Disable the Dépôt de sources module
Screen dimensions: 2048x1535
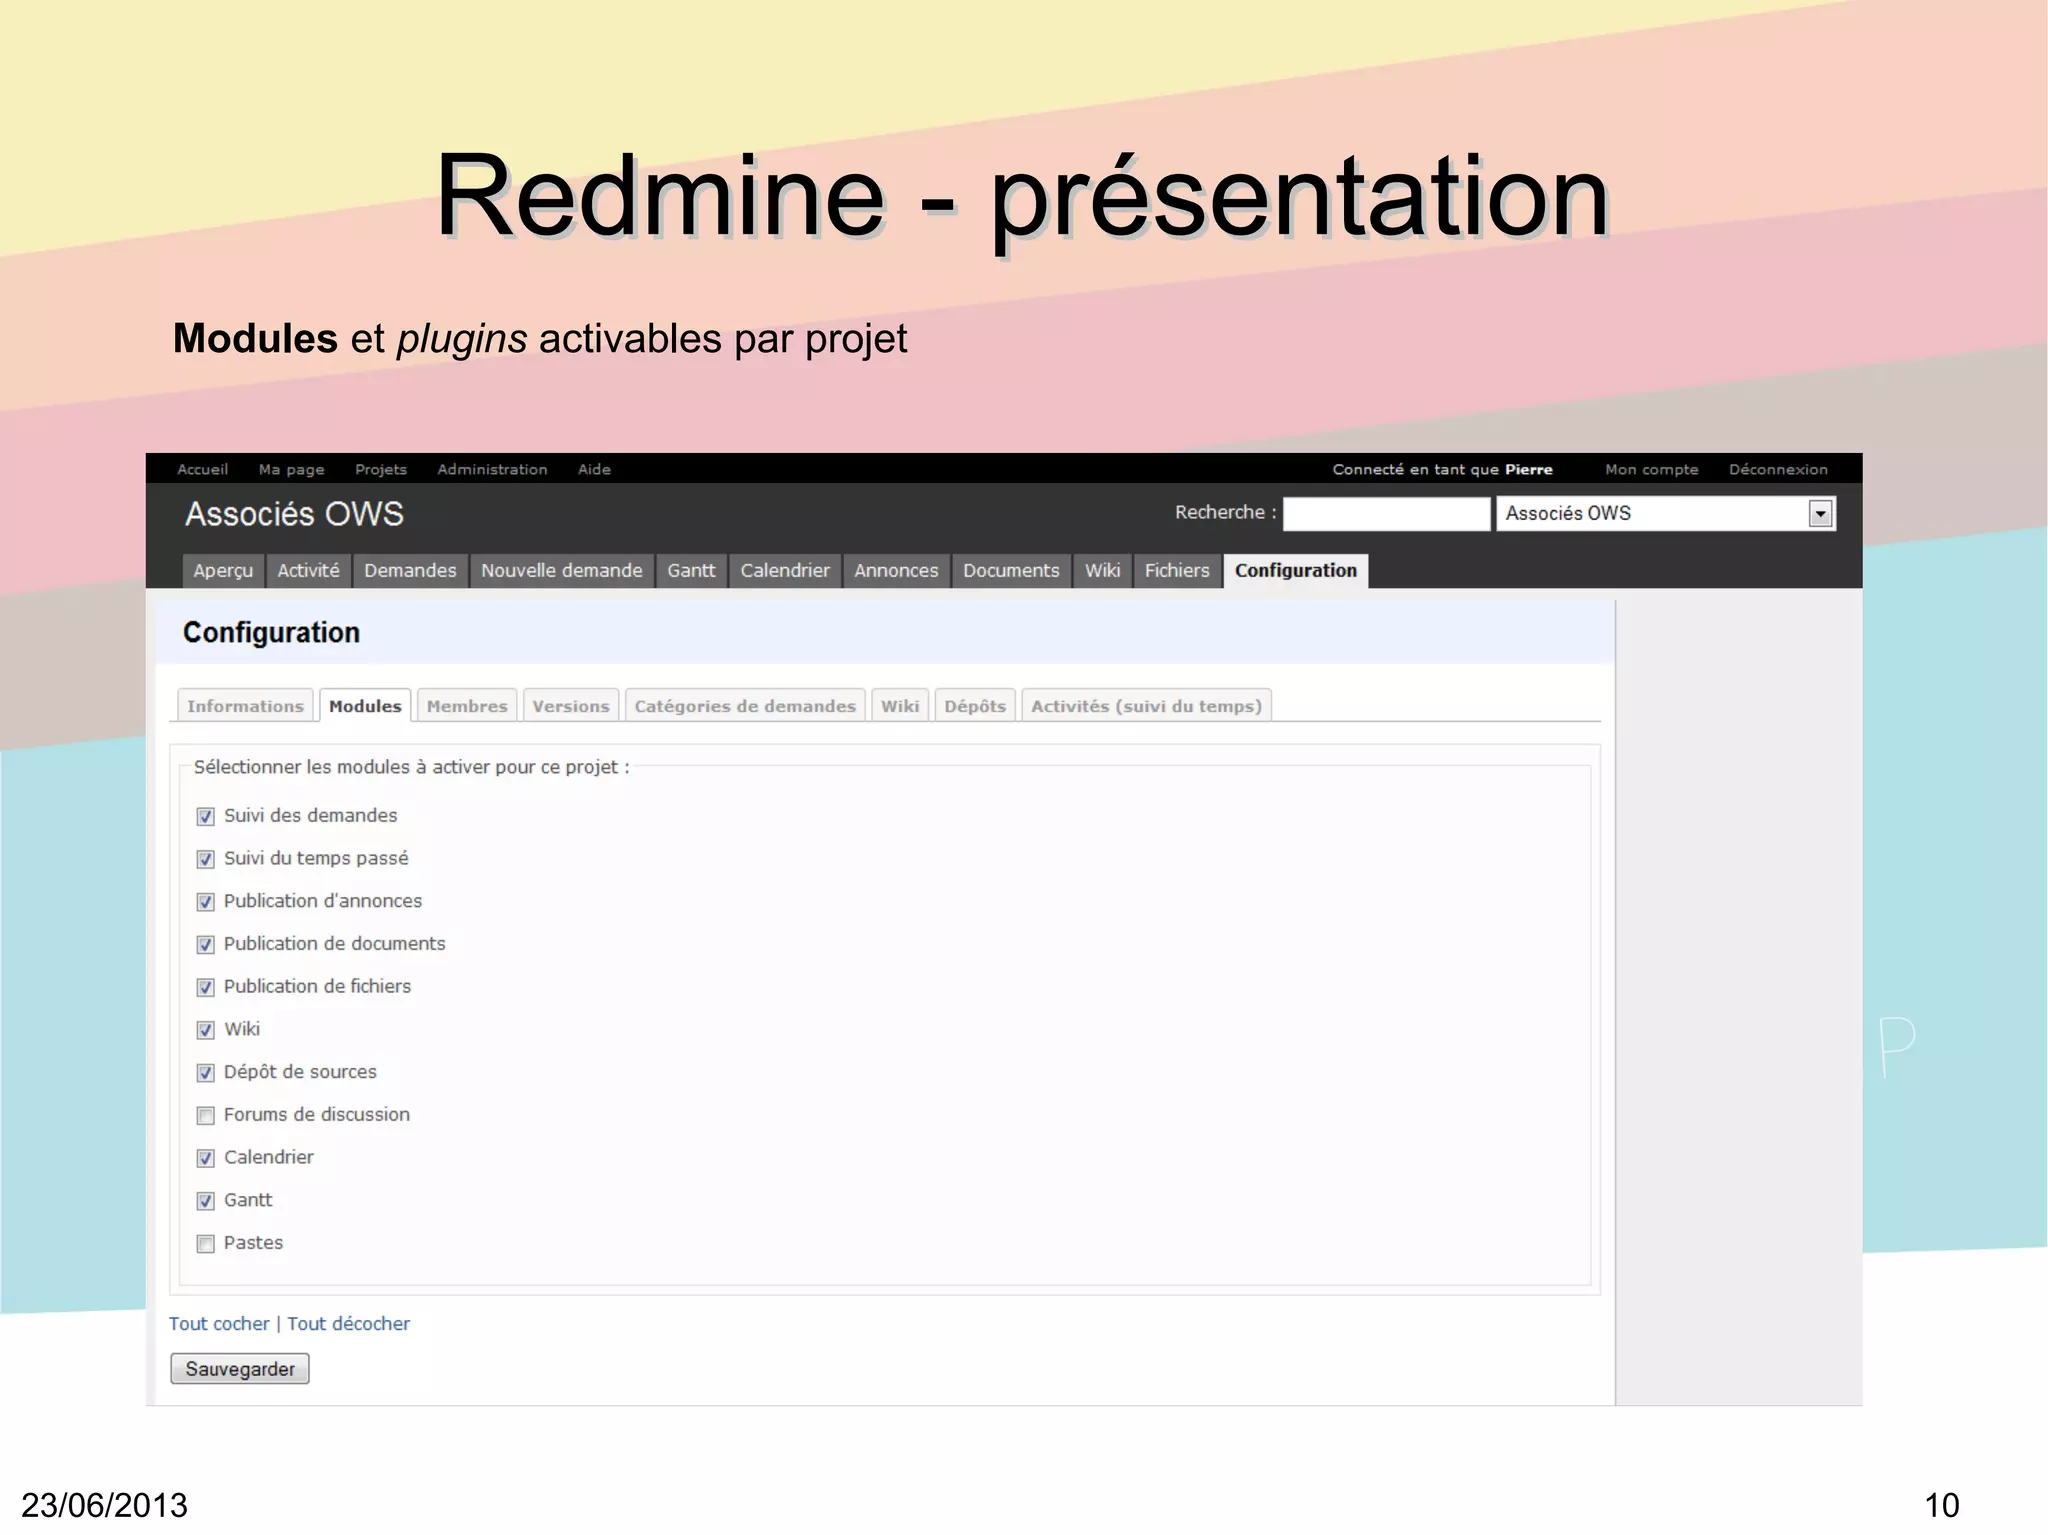[205, 1073]
